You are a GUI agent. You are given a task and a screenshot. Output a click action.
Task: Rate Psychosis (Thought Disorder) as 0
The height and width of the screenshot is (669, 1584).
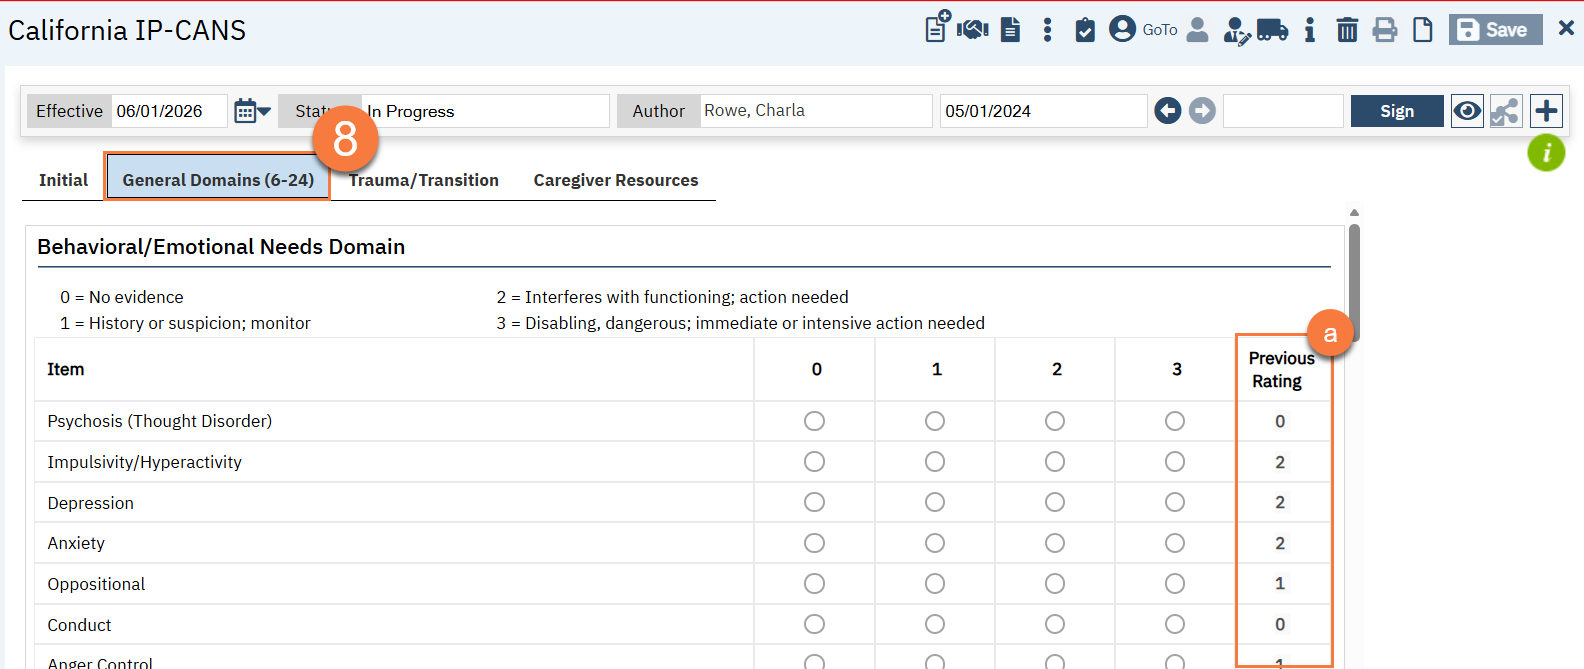814,421
